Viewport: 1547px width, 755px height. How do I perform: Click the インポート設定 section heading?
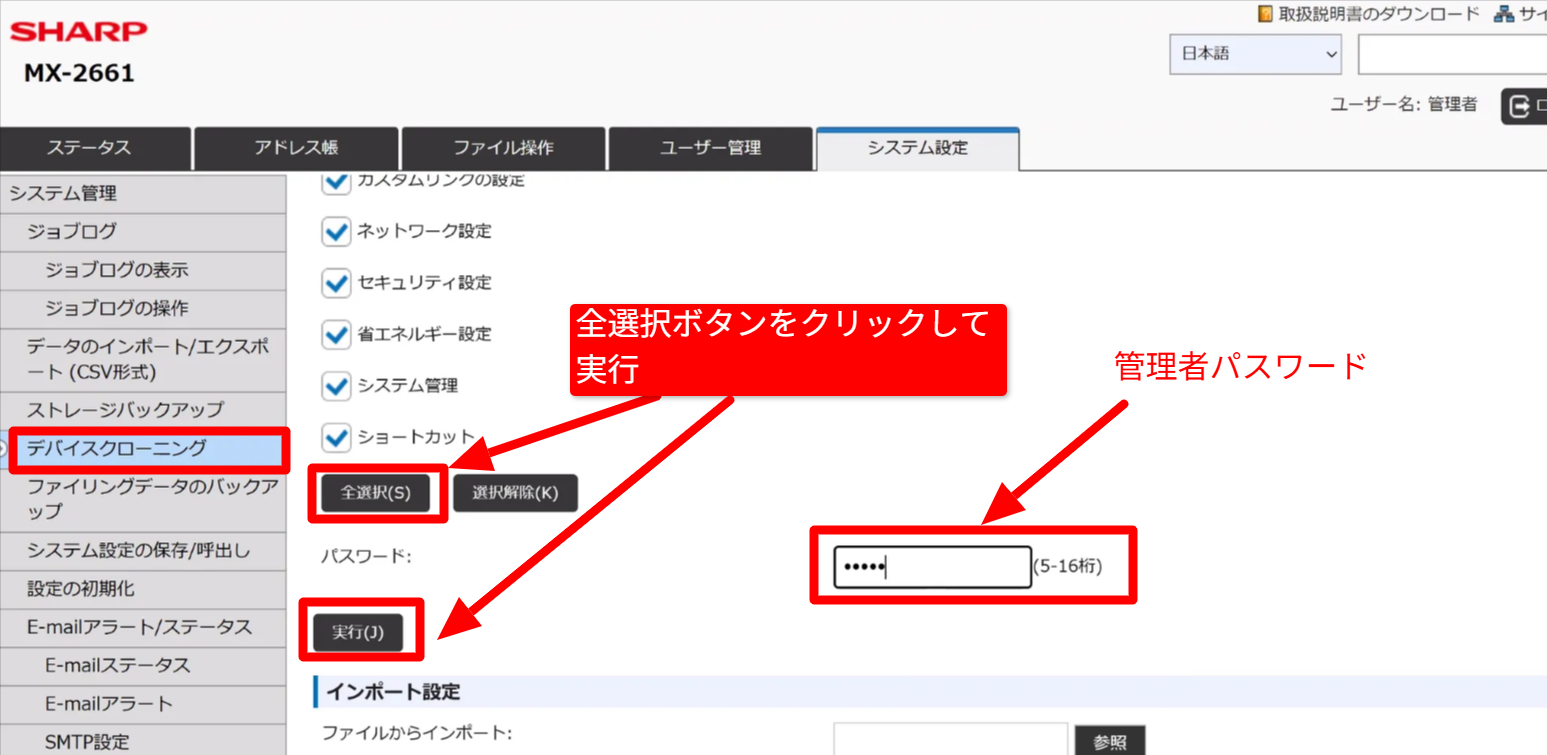392,692
